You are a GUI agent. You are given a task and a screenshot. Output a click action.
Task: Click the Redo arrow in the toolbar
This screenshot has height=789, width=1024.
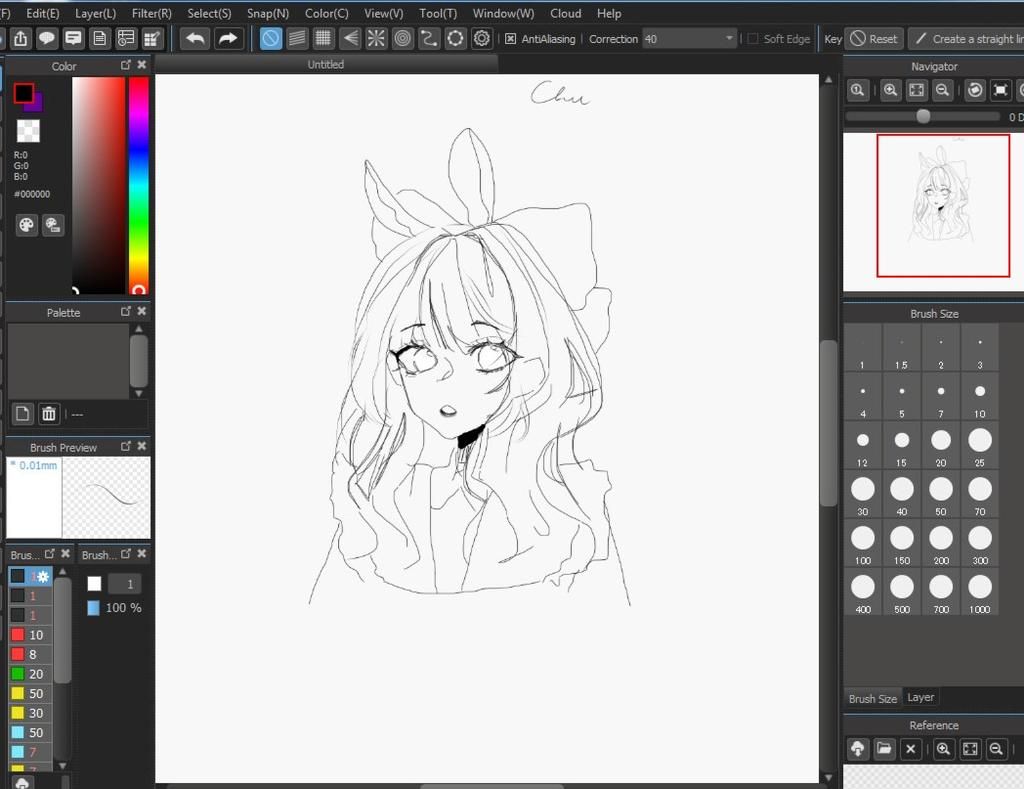click(227, 39)
